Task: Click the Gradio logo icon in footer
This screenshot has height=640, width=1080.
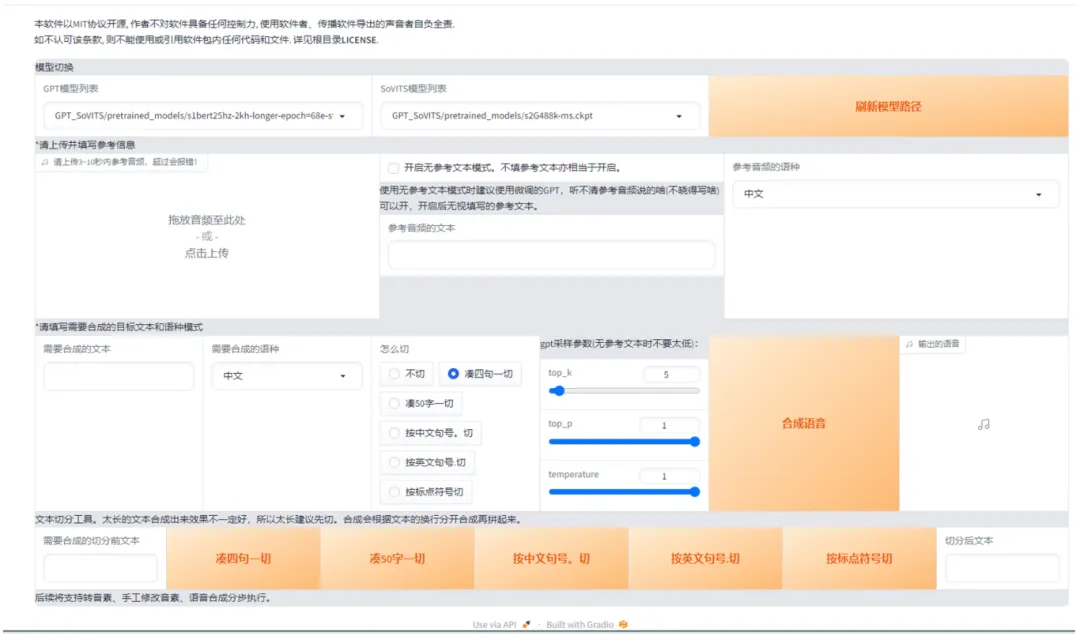Action: coord(623,625)
